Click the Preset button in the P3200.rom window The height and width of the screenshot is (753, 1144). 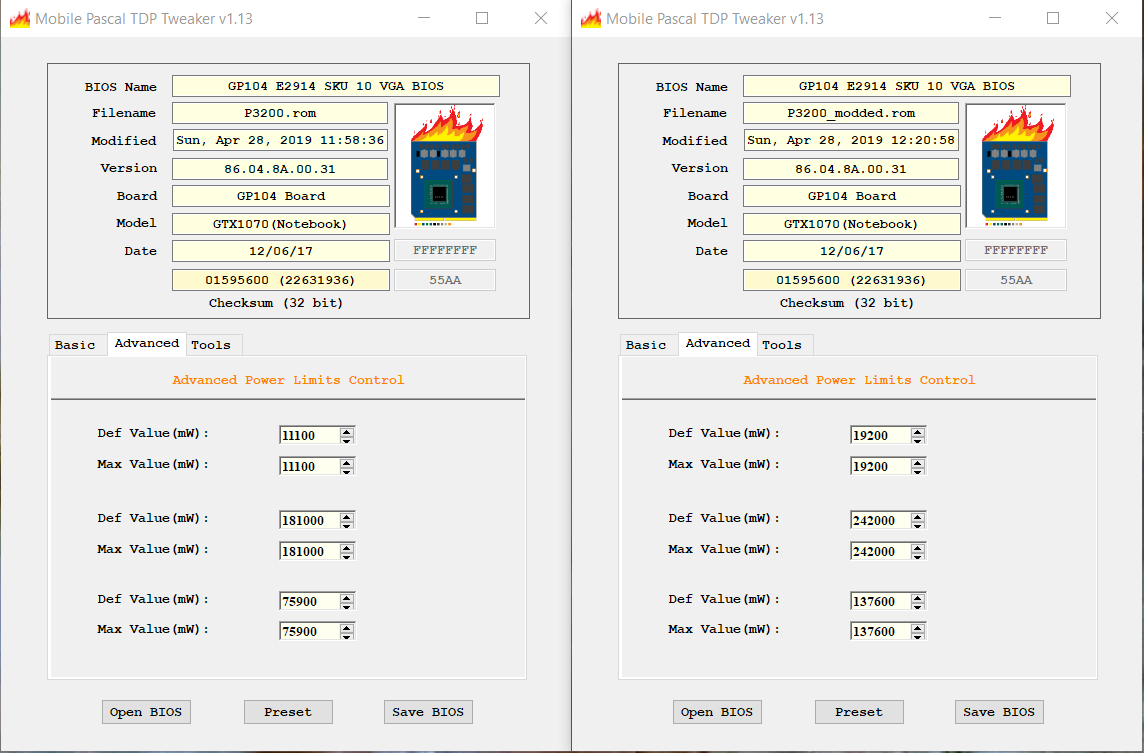(288, 712)
